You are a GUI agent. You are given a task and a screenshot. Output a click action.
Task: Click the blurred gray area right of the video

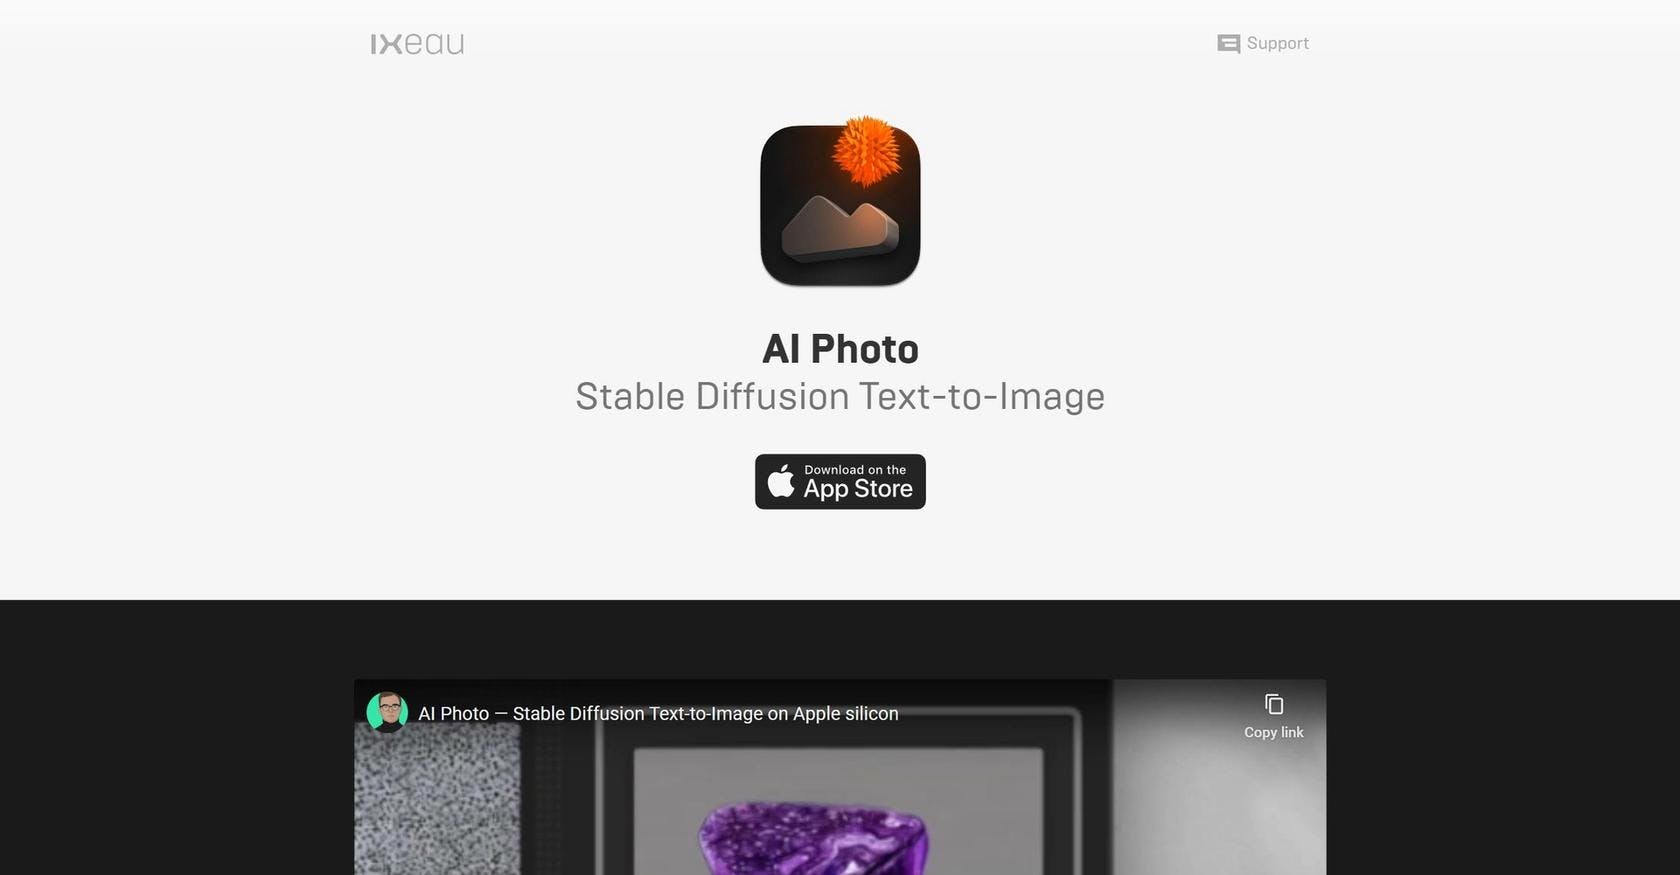point(1219,800)
